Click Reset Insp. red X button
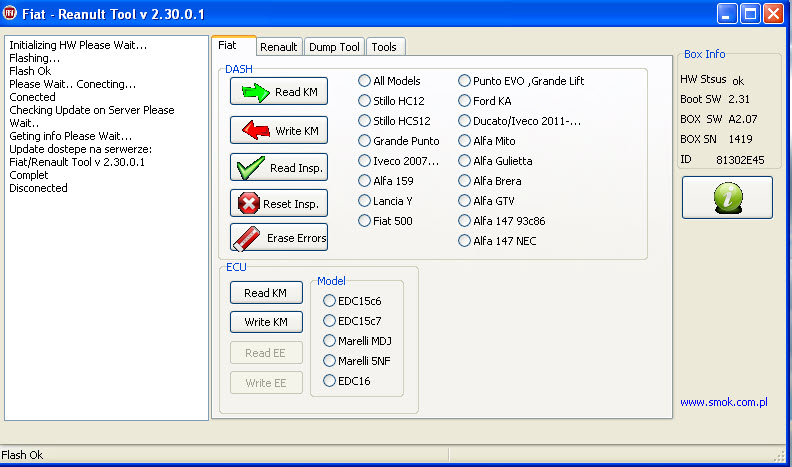The width and height of the screenshot is (792, 467). (279, 203)
